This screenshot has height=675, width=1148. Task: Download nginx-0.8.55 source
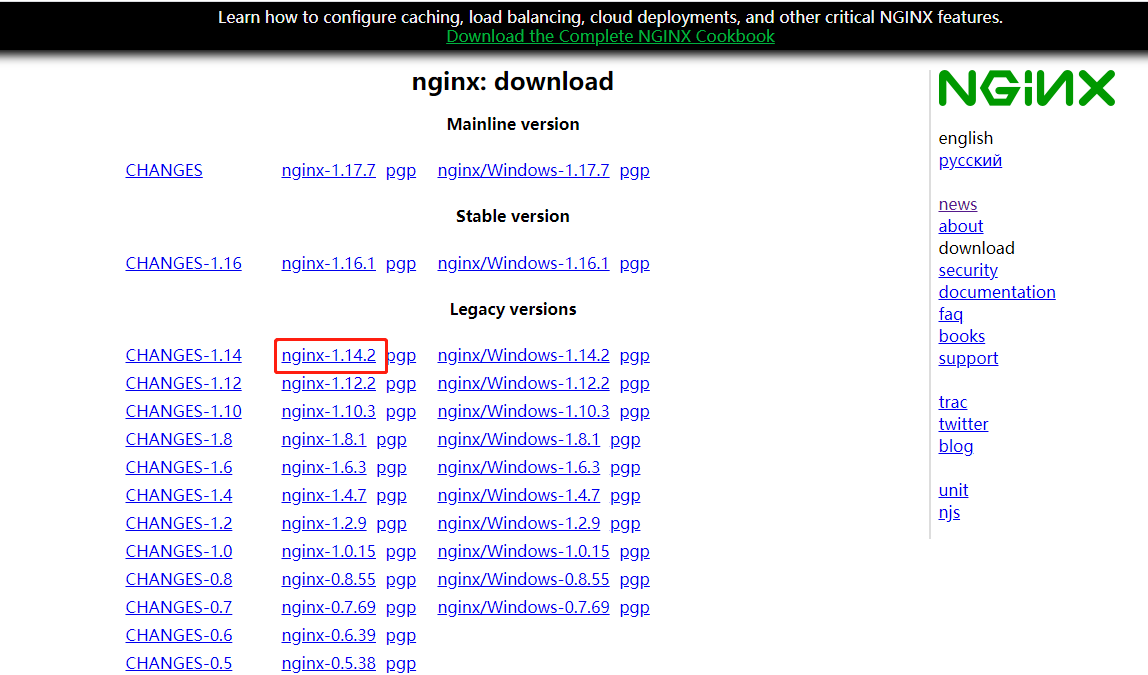328,579
